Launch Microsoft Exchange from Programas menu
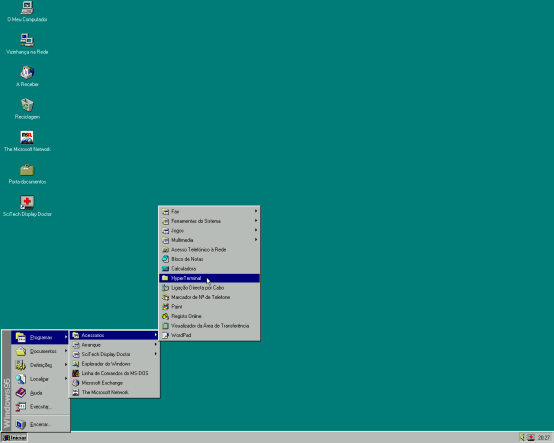This screenshot has height=443, width=554. [114, 383]
